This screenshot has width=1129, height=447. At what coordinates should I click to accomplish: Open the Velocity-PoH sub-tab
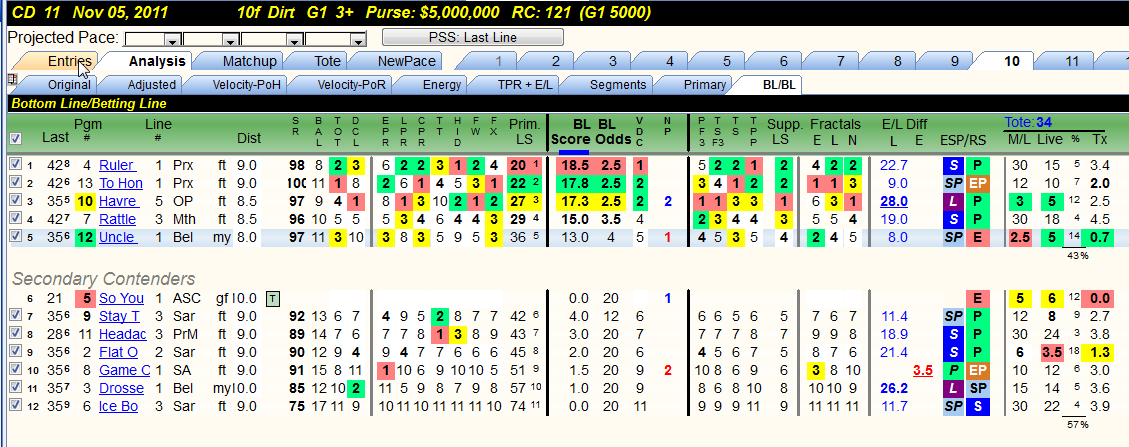pos(238,85)
